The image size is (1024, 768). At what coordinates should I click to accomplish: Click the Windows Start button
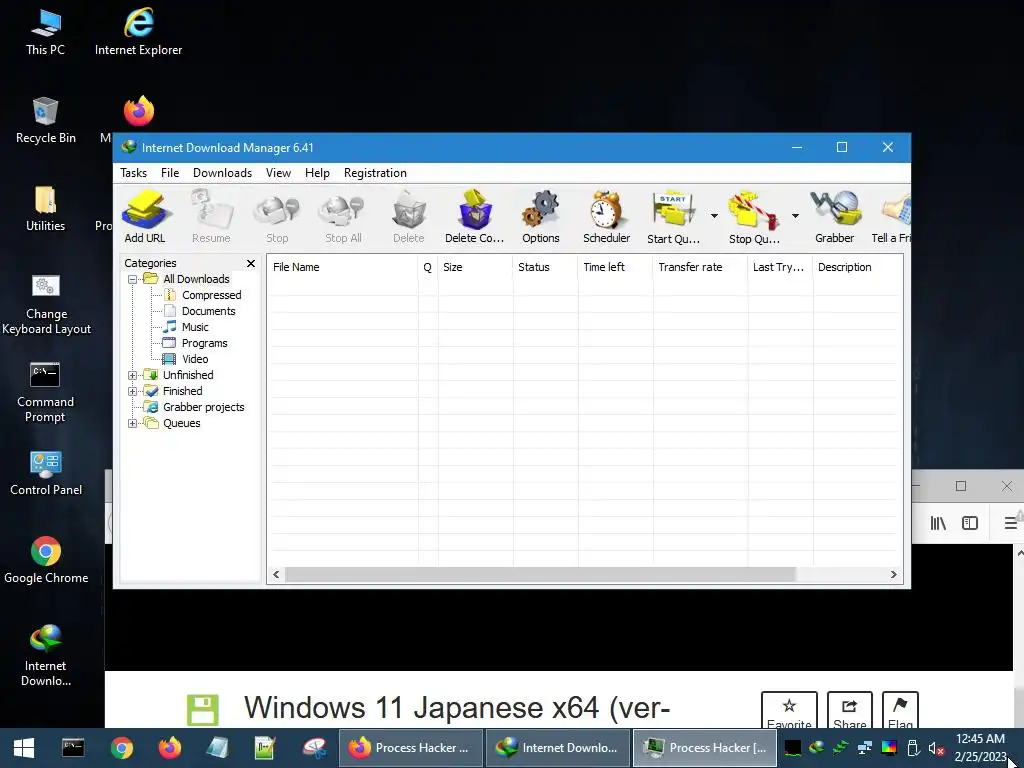click(x=24, y=748)
